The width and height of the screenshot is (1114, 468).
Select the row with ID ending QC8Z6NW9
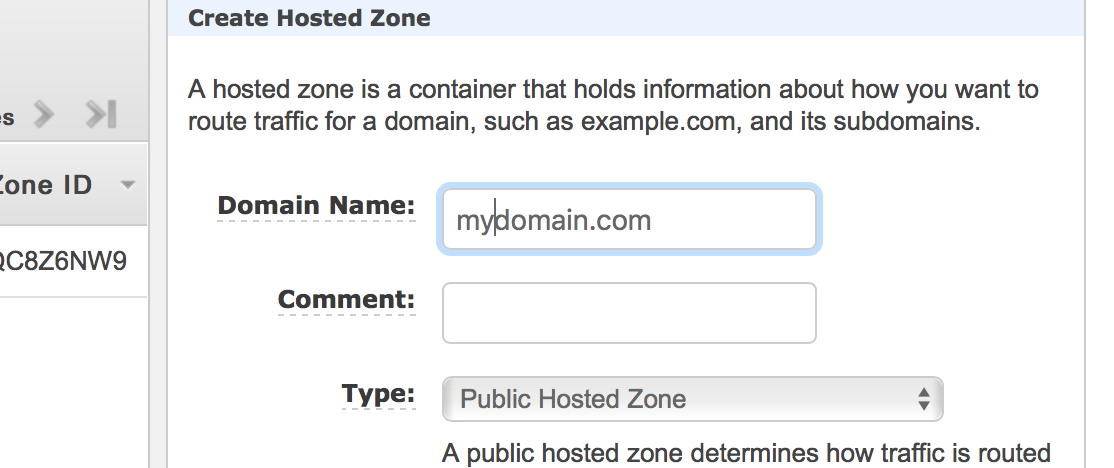tap(62, 261)
